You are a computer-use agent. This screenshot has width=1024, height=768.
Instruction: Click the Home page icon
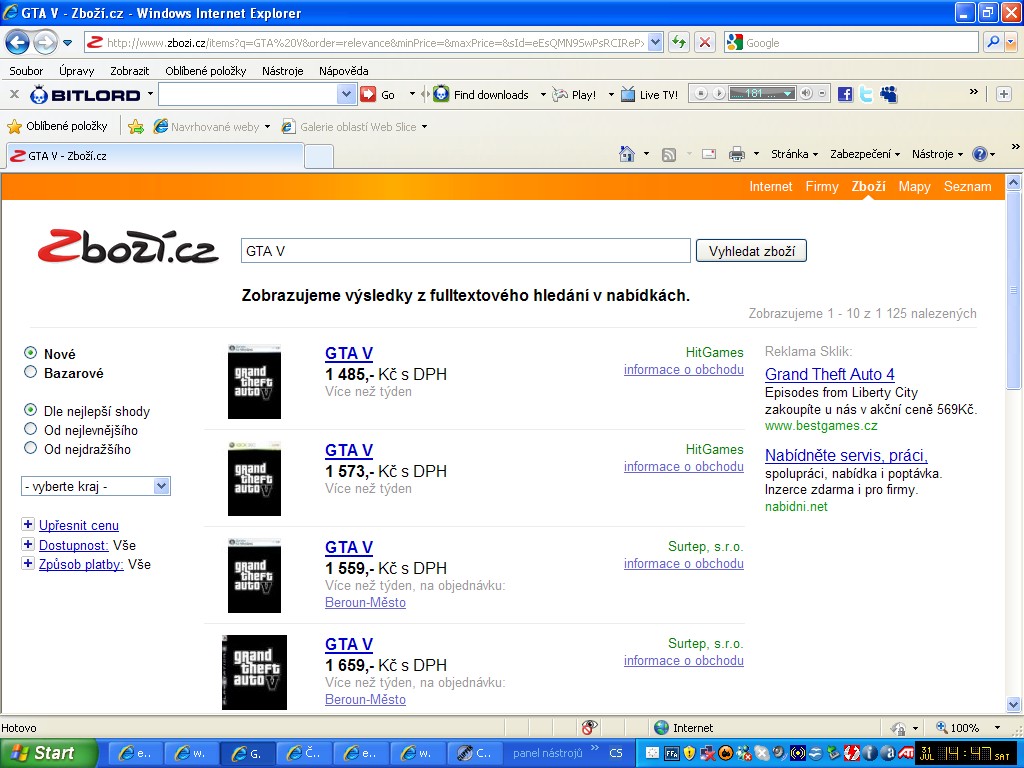tap(627, 154)
